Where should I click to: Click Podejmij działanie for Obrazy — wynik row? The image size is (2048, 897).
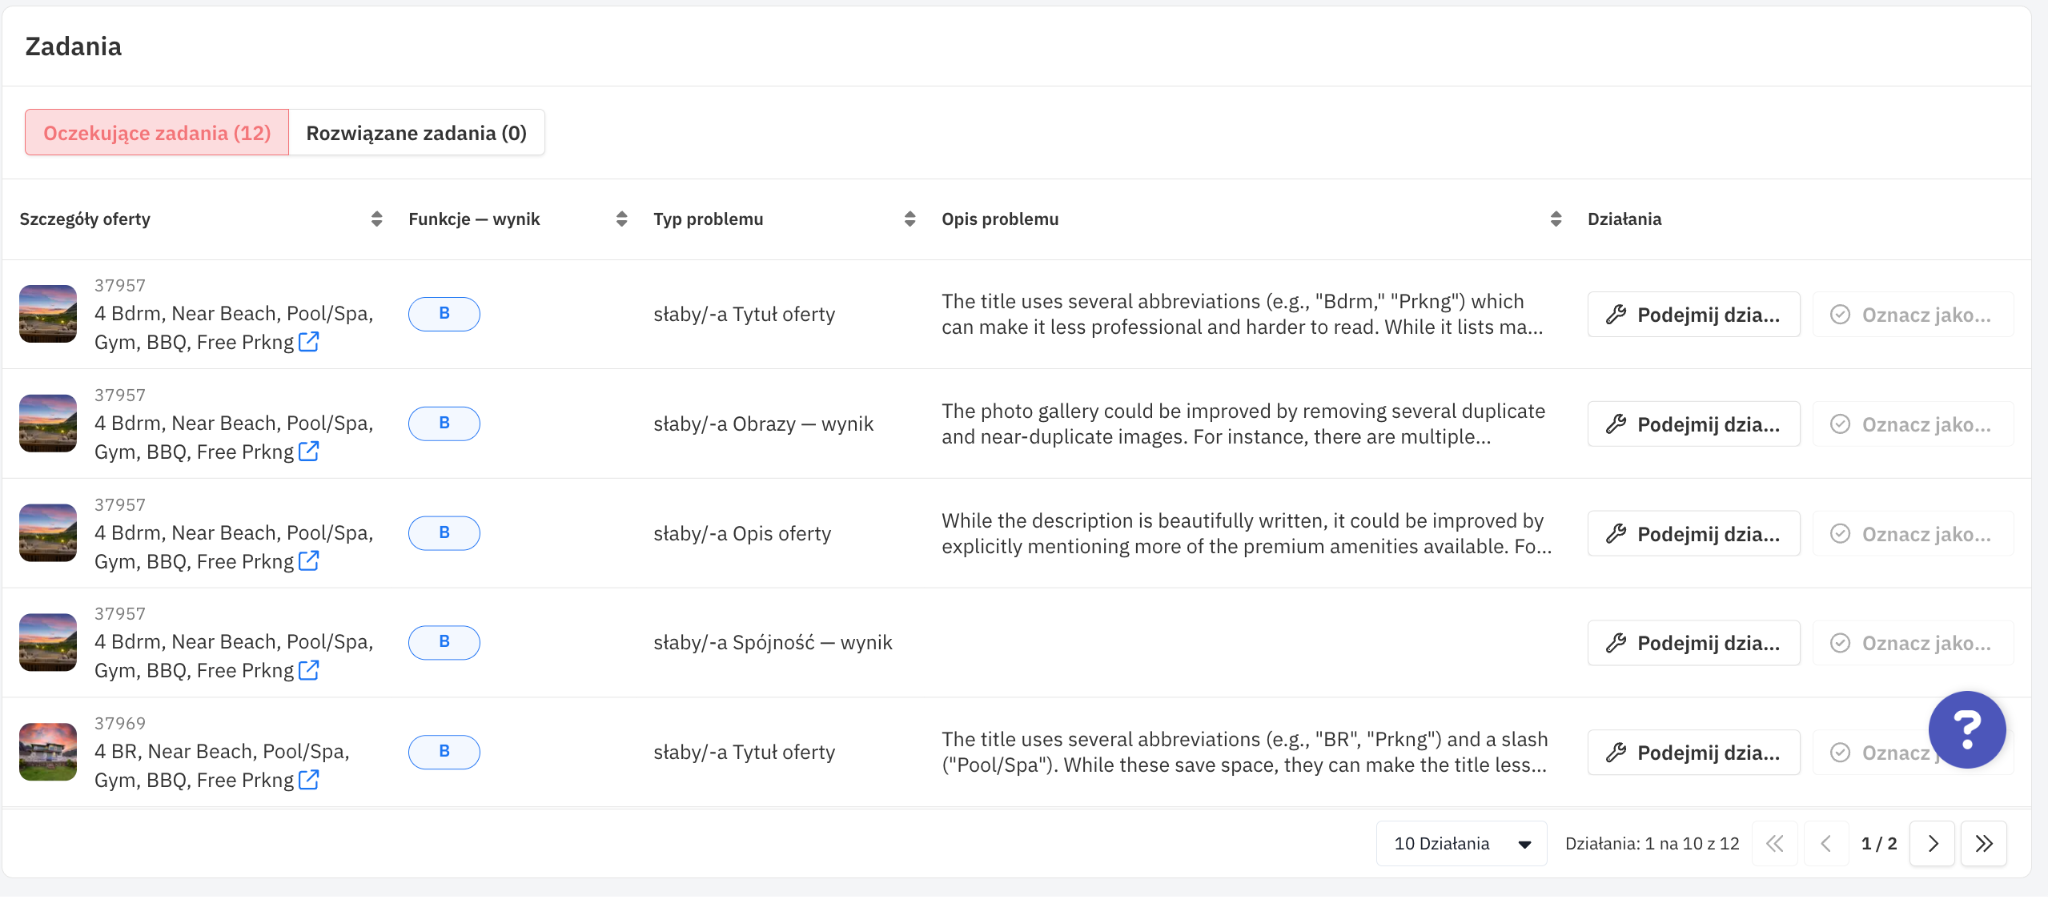click(x=1694, y=425)
